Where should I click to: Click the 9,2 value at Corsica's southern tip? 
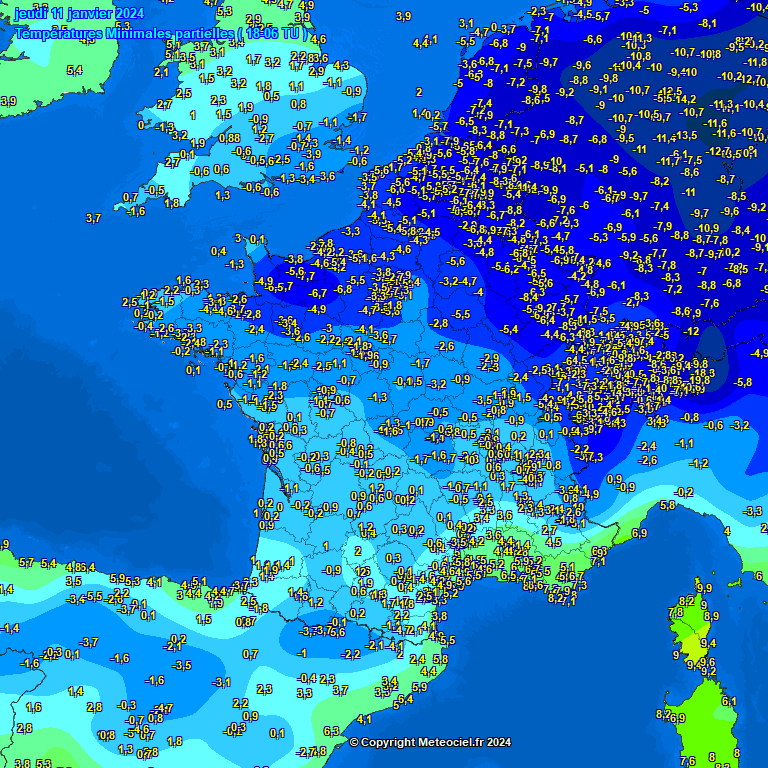point(709,672)
